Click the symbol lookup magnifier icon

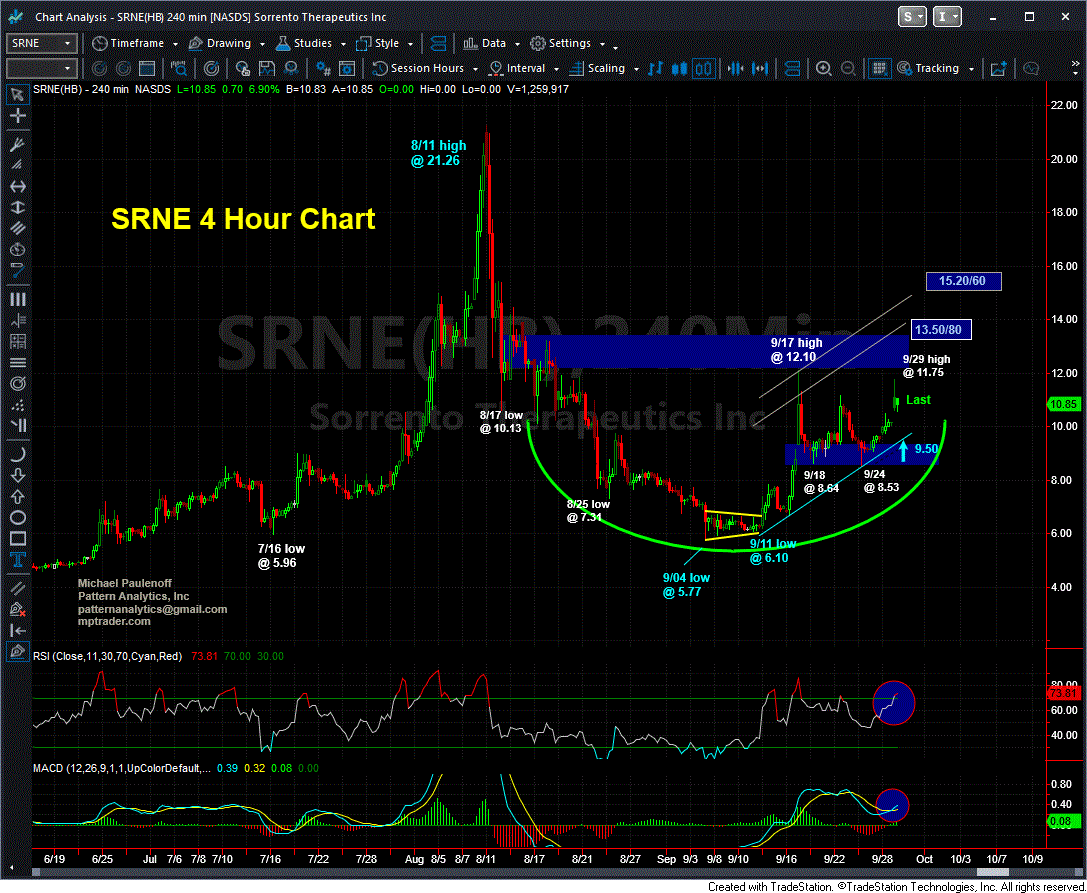pos(180,69)
